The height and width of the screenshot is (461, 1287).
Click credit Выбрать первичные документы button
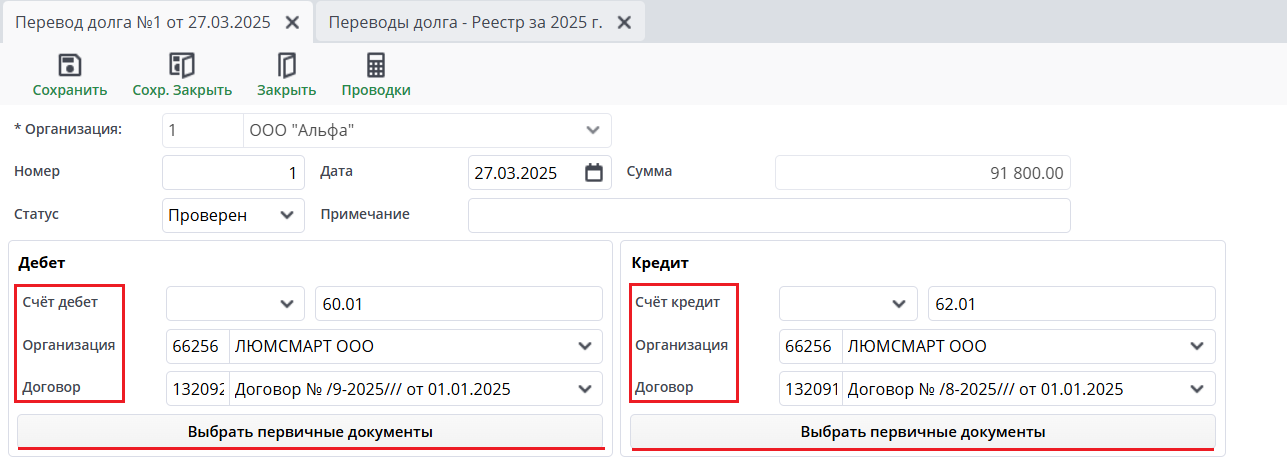pyautogui.click(x=922, y=432)
